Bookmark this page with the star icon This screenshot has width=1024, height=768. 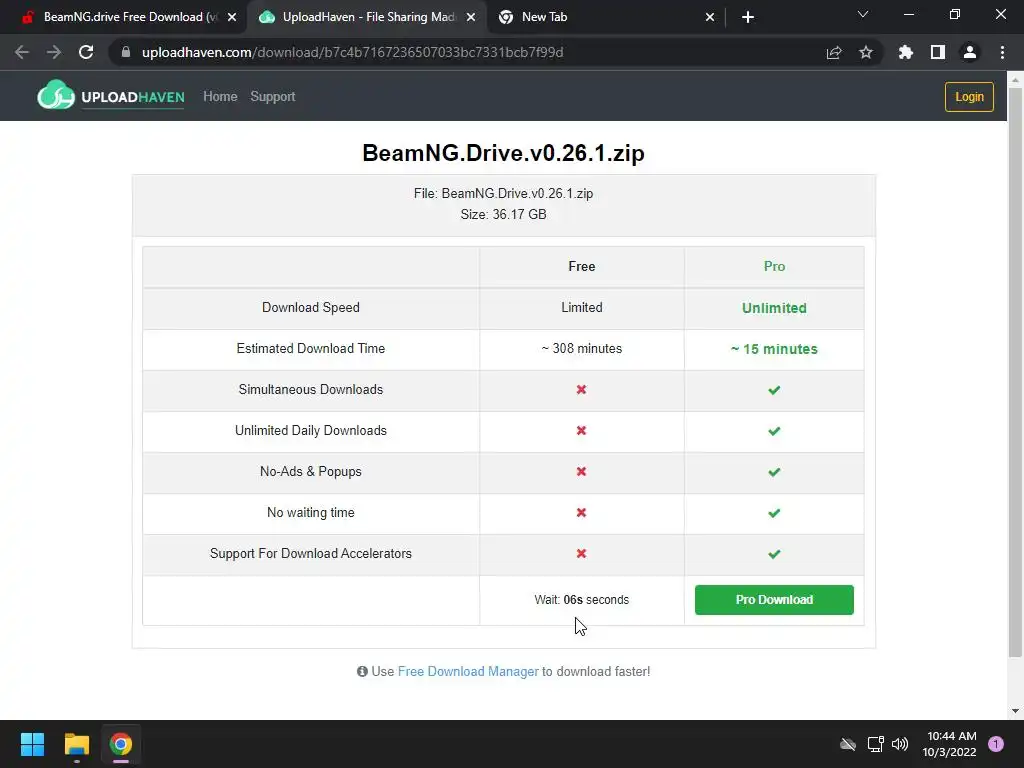[866, 52]
